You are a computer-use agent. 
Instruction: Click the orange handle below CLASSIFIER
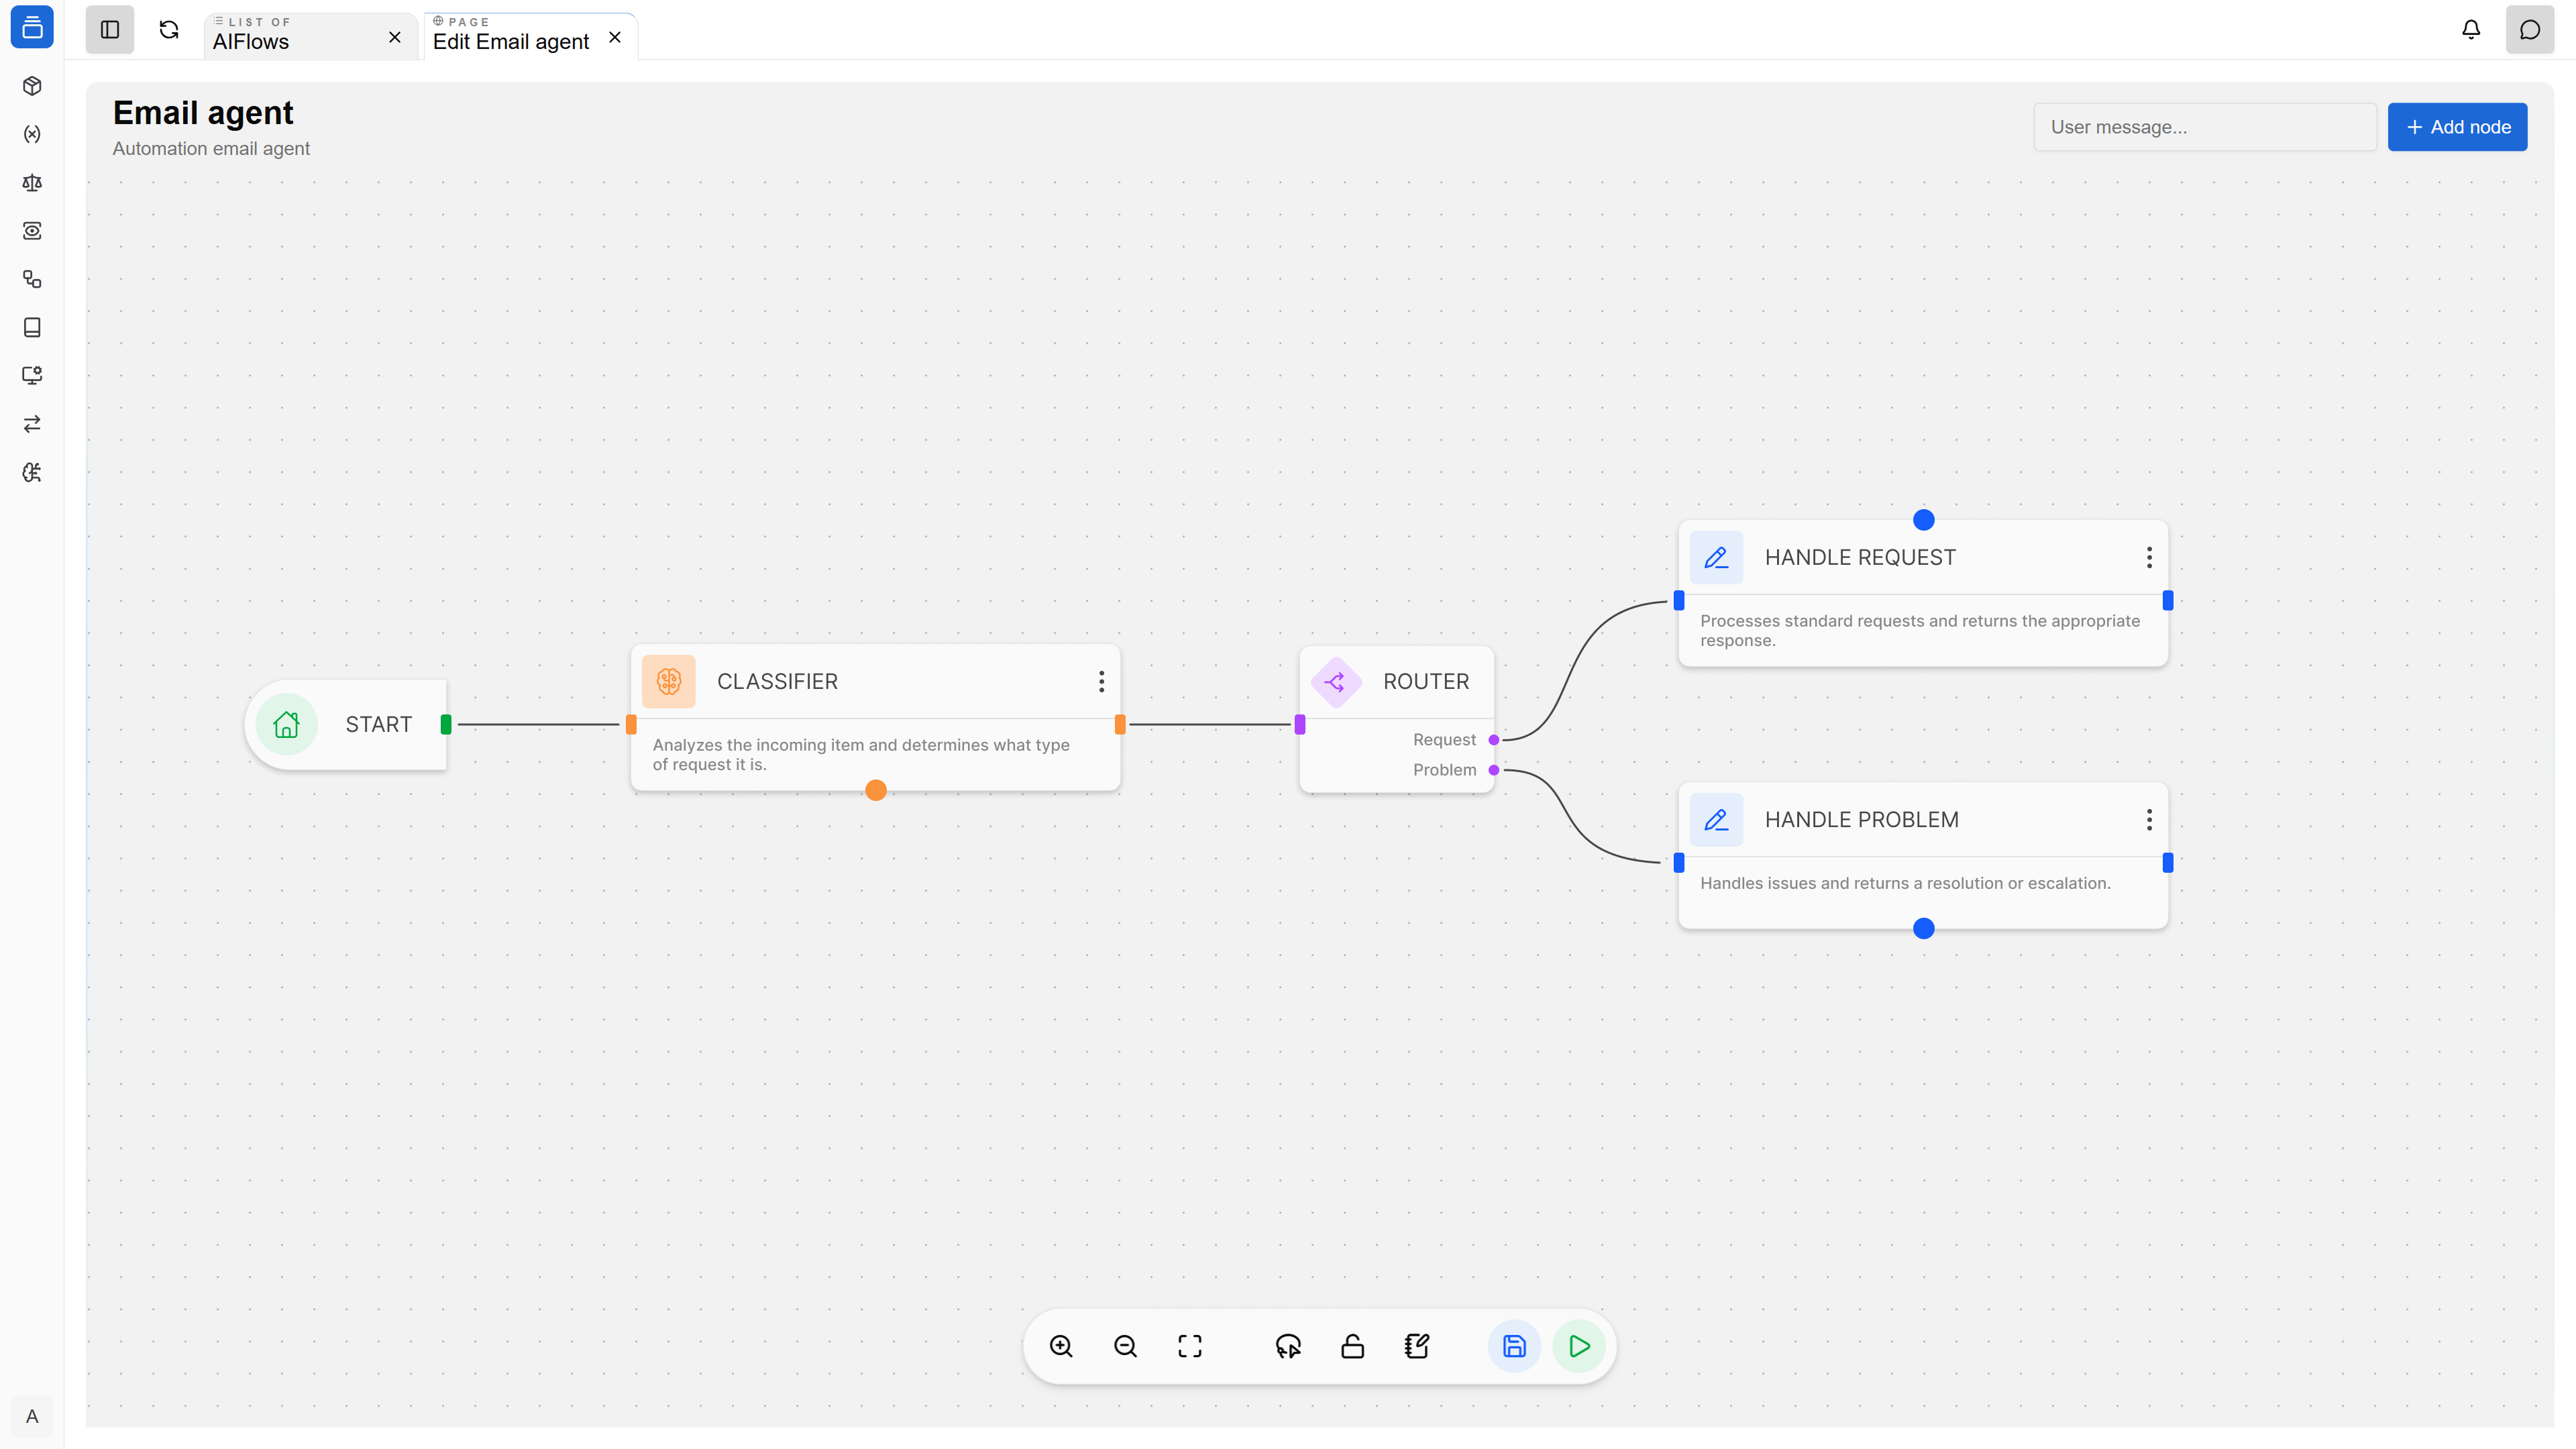(876, 791)
